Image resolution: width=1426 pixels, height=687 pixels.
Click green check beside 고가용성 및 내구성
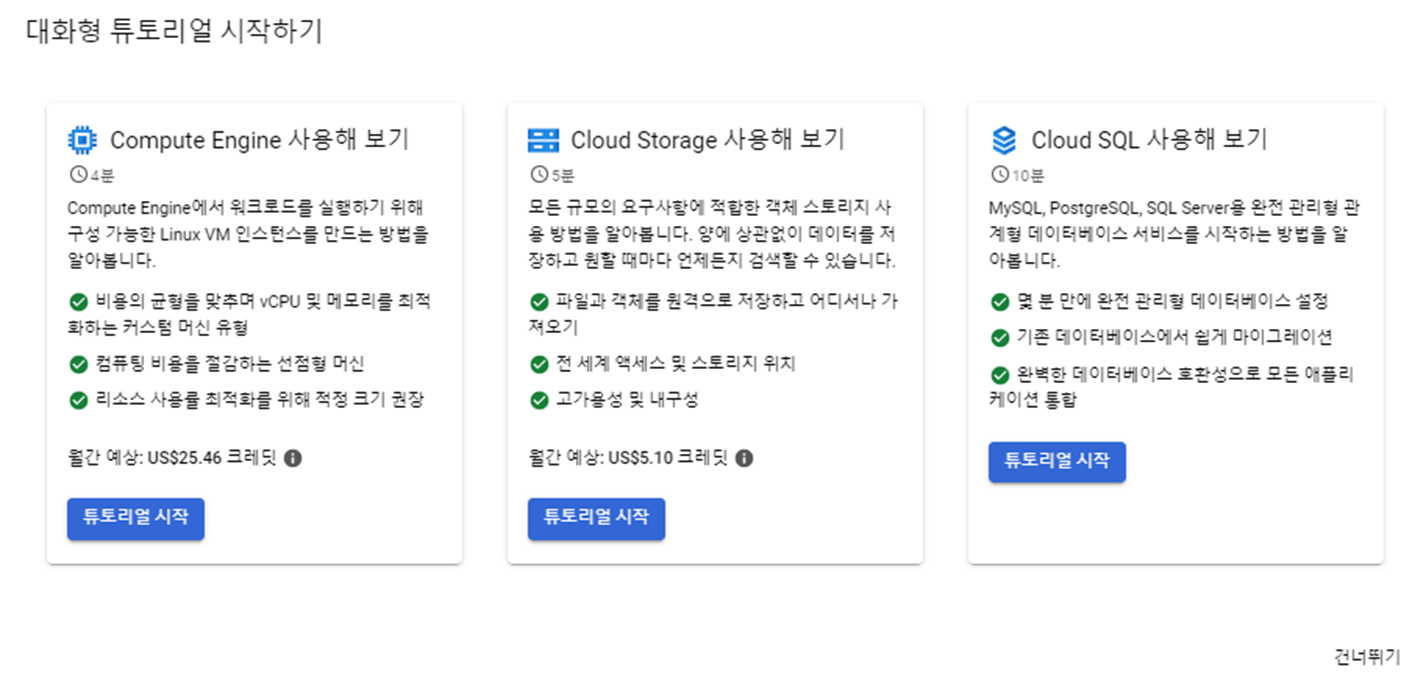point(539,400)
